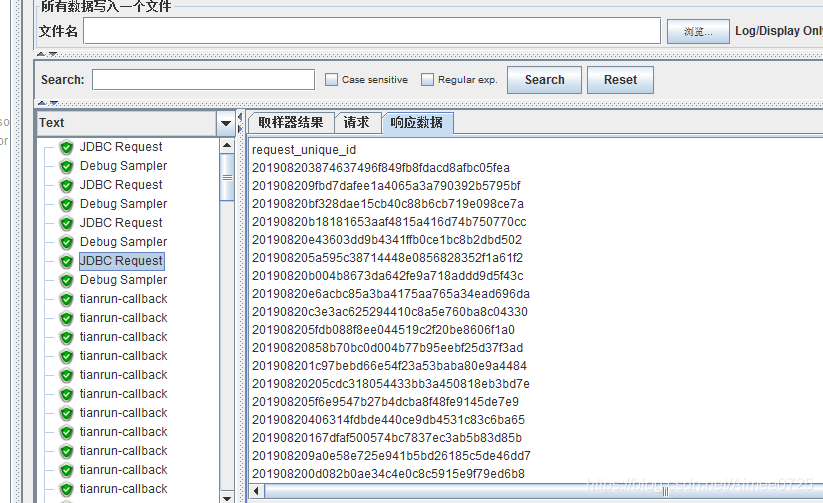Switch to the 响应数据 tab

click(417, 123)
